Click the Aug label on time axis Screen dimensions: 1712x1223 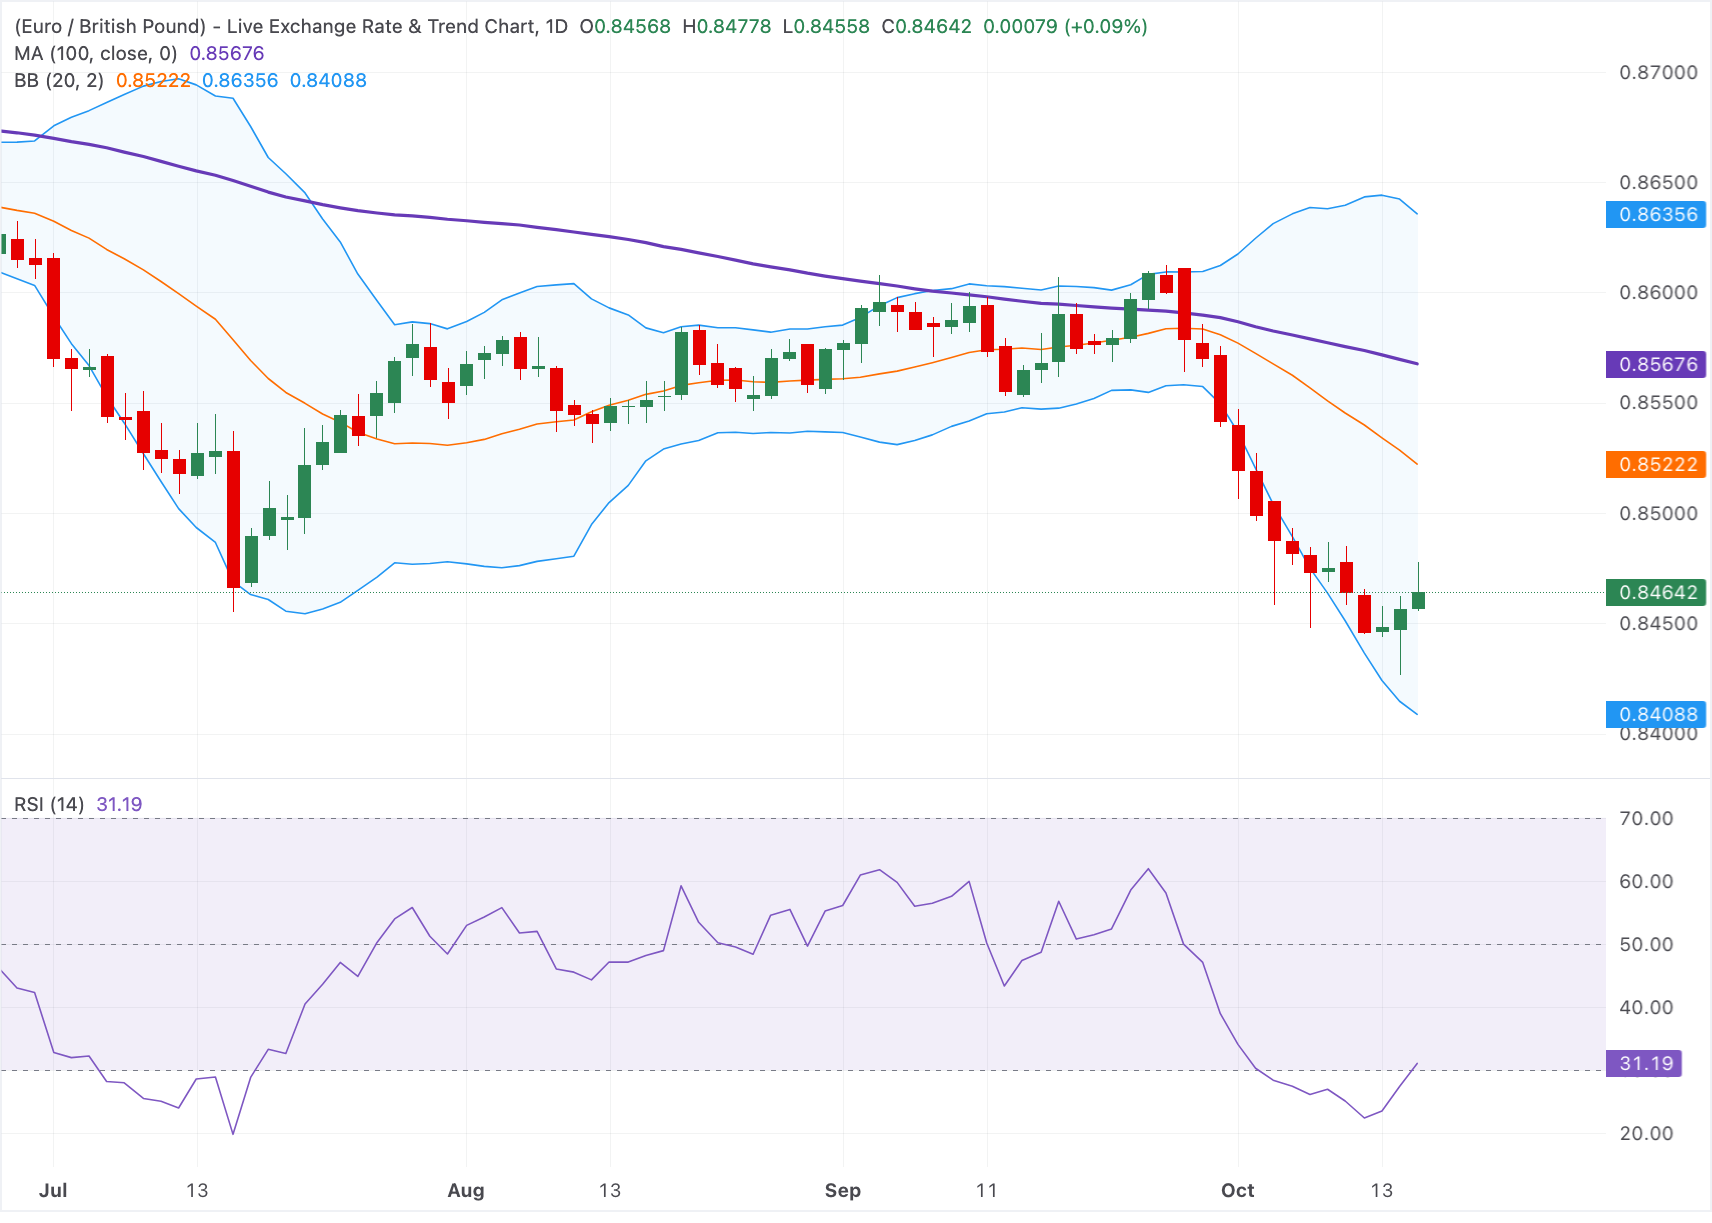(x=466, y=1190)
